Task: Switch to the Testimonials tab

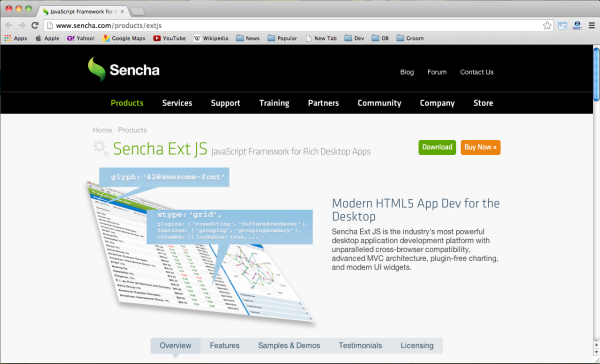Action: [360, 346]
